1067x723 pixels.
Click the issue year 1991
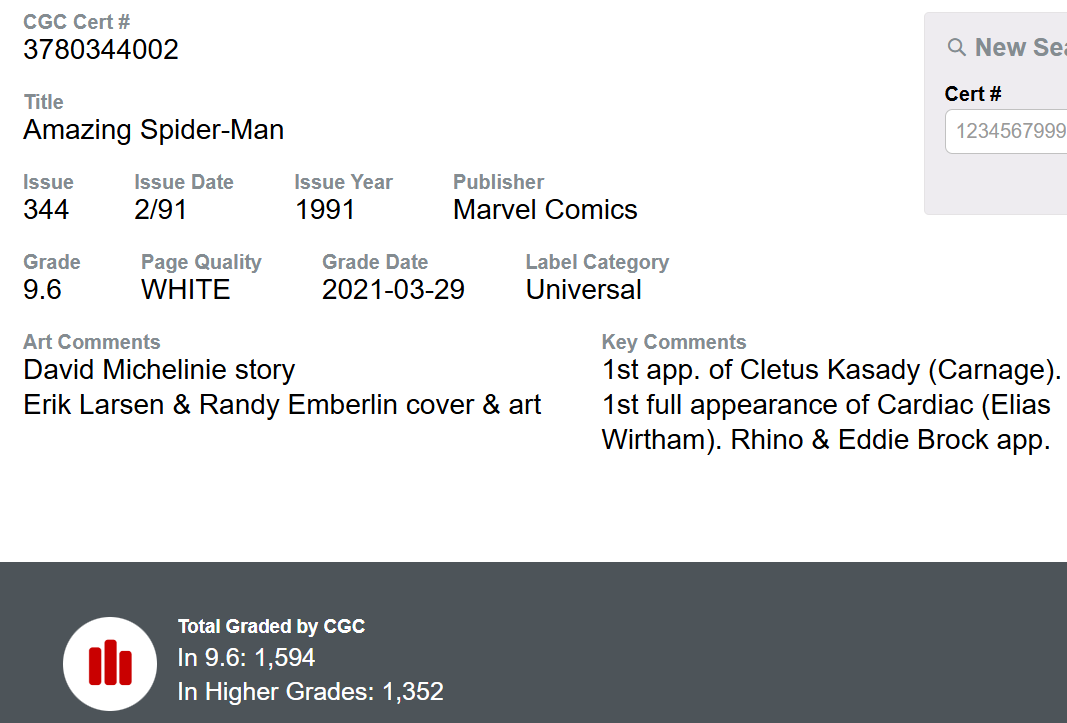pos(325,210)
